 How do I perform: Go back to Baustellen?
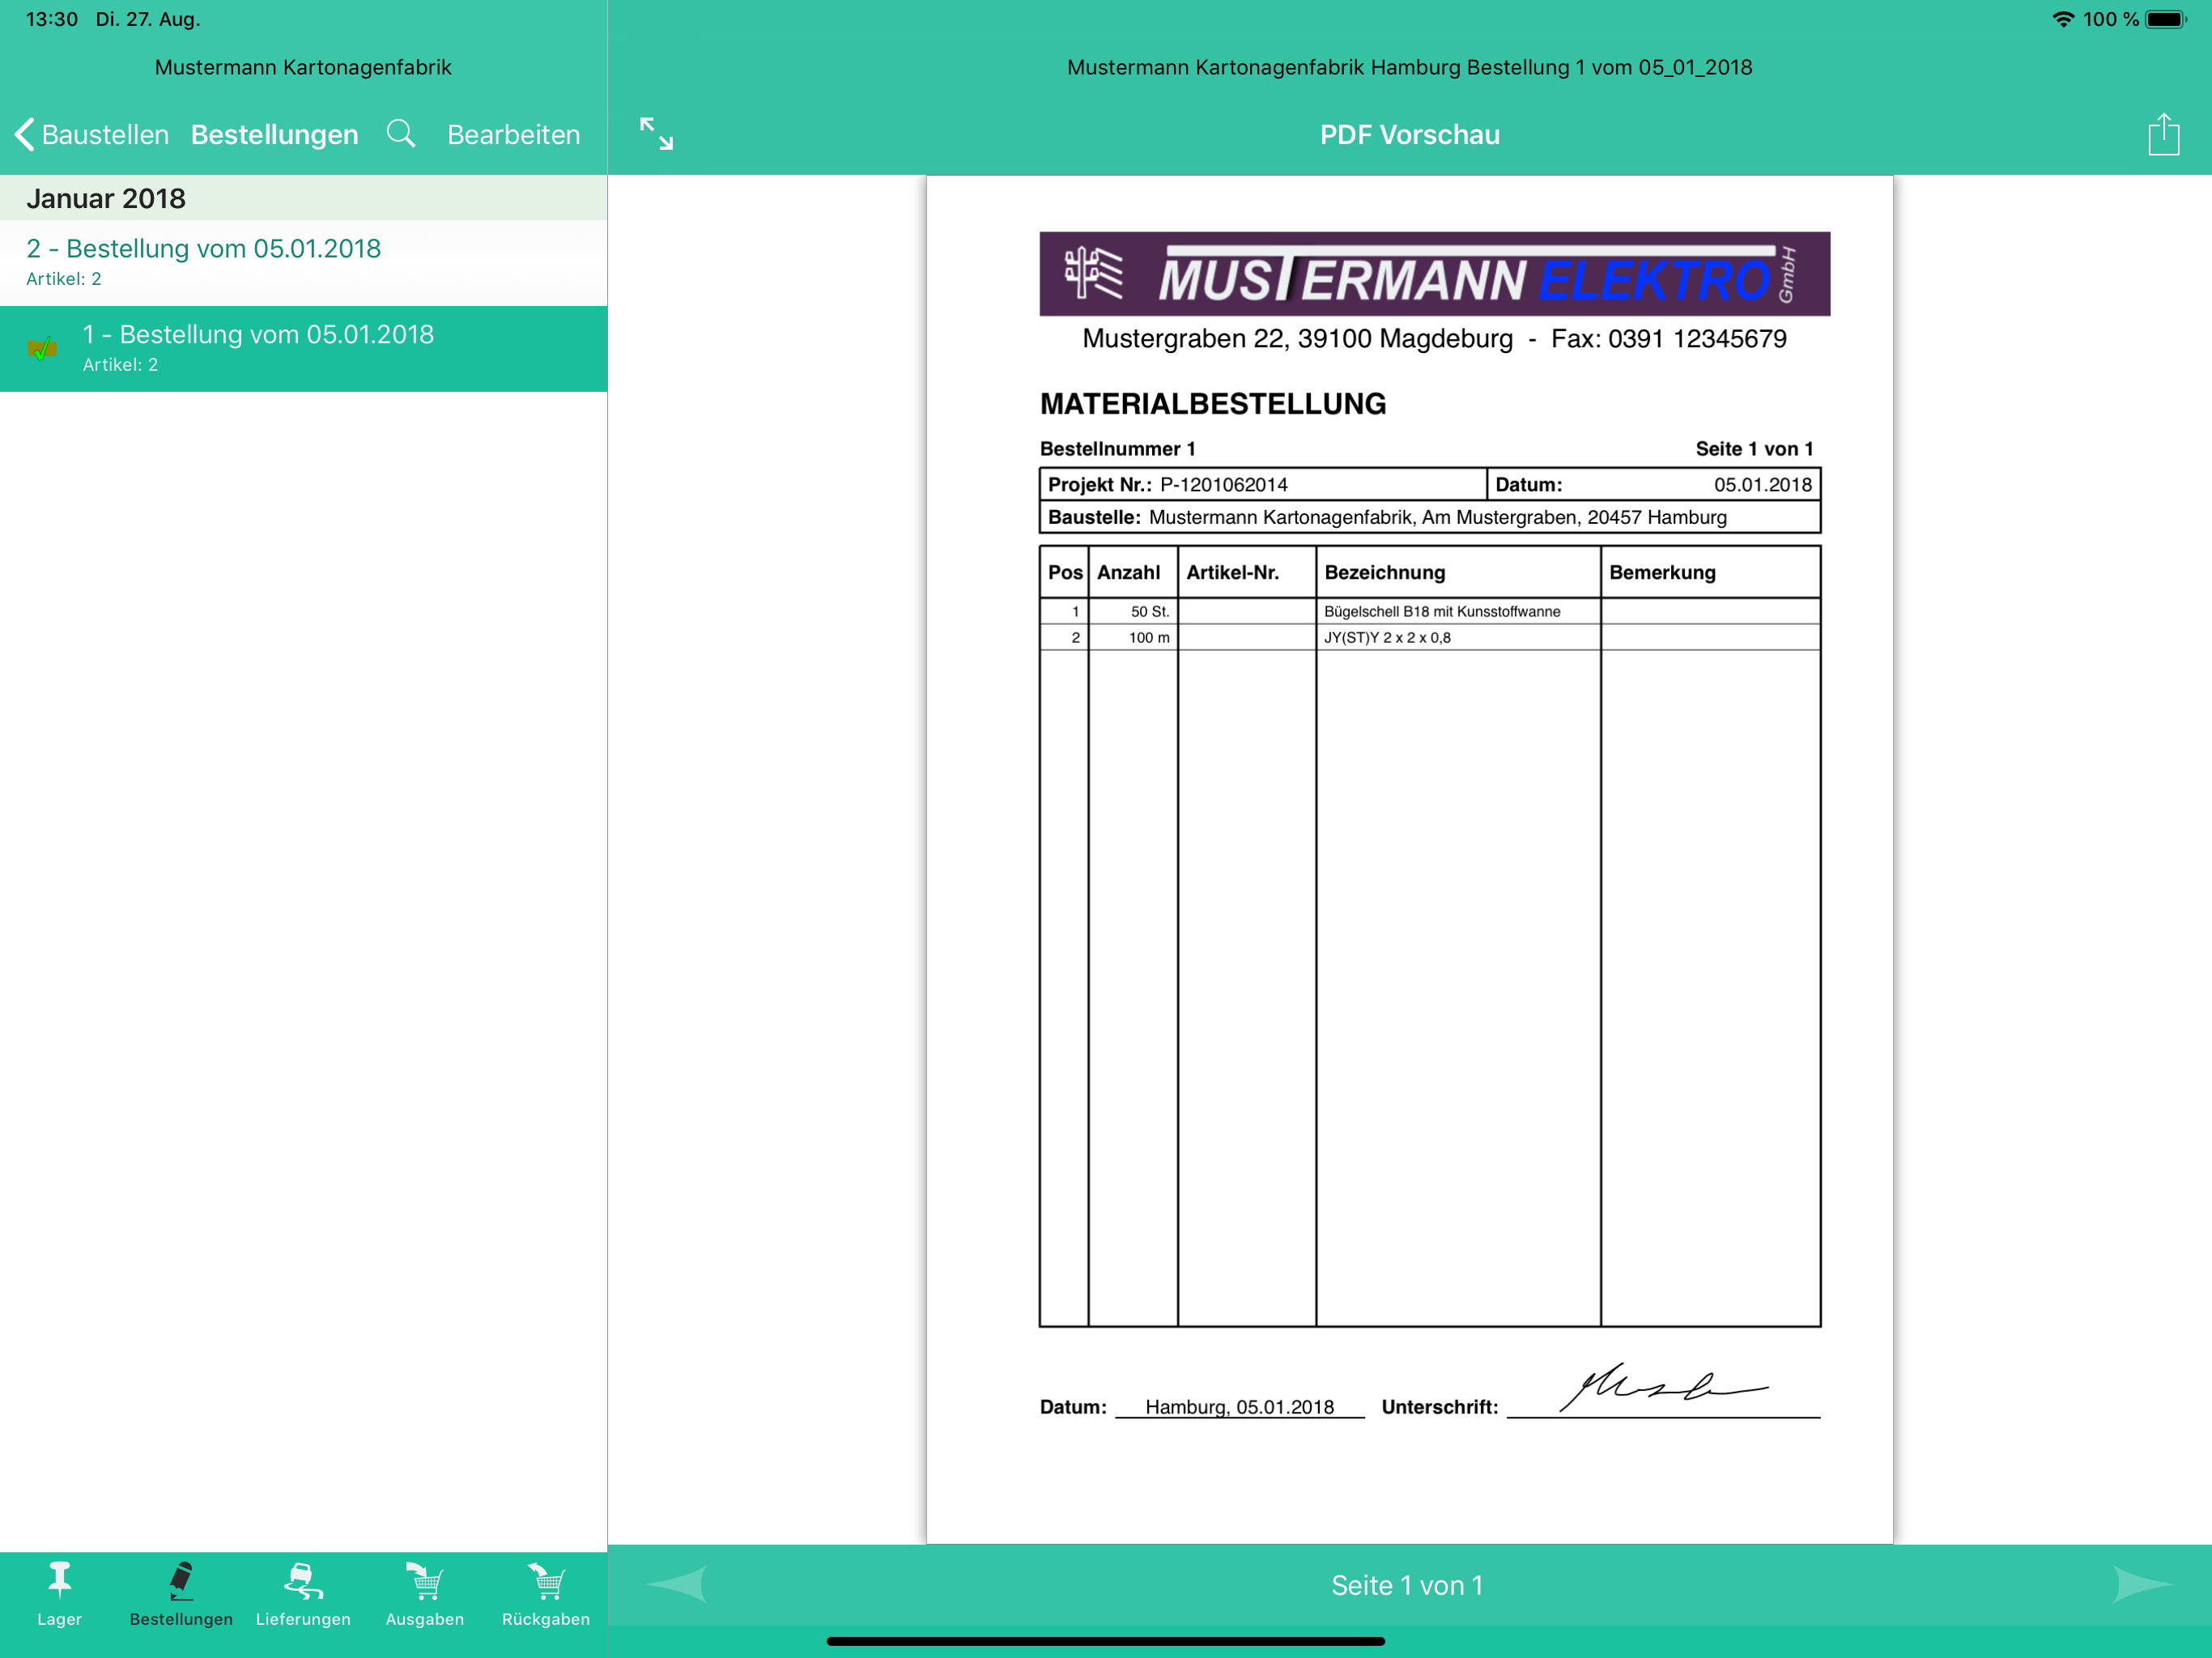click(x=92, y=135)
